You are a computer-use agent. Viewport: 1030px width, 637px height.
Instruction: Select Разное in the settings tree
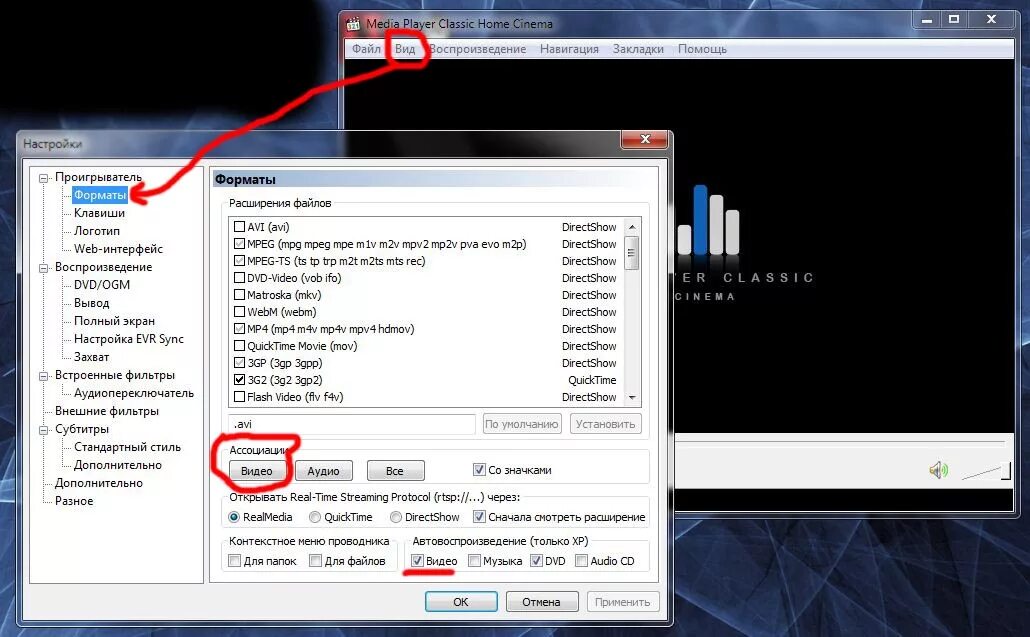pyautogui.click(x=74, y=500)
